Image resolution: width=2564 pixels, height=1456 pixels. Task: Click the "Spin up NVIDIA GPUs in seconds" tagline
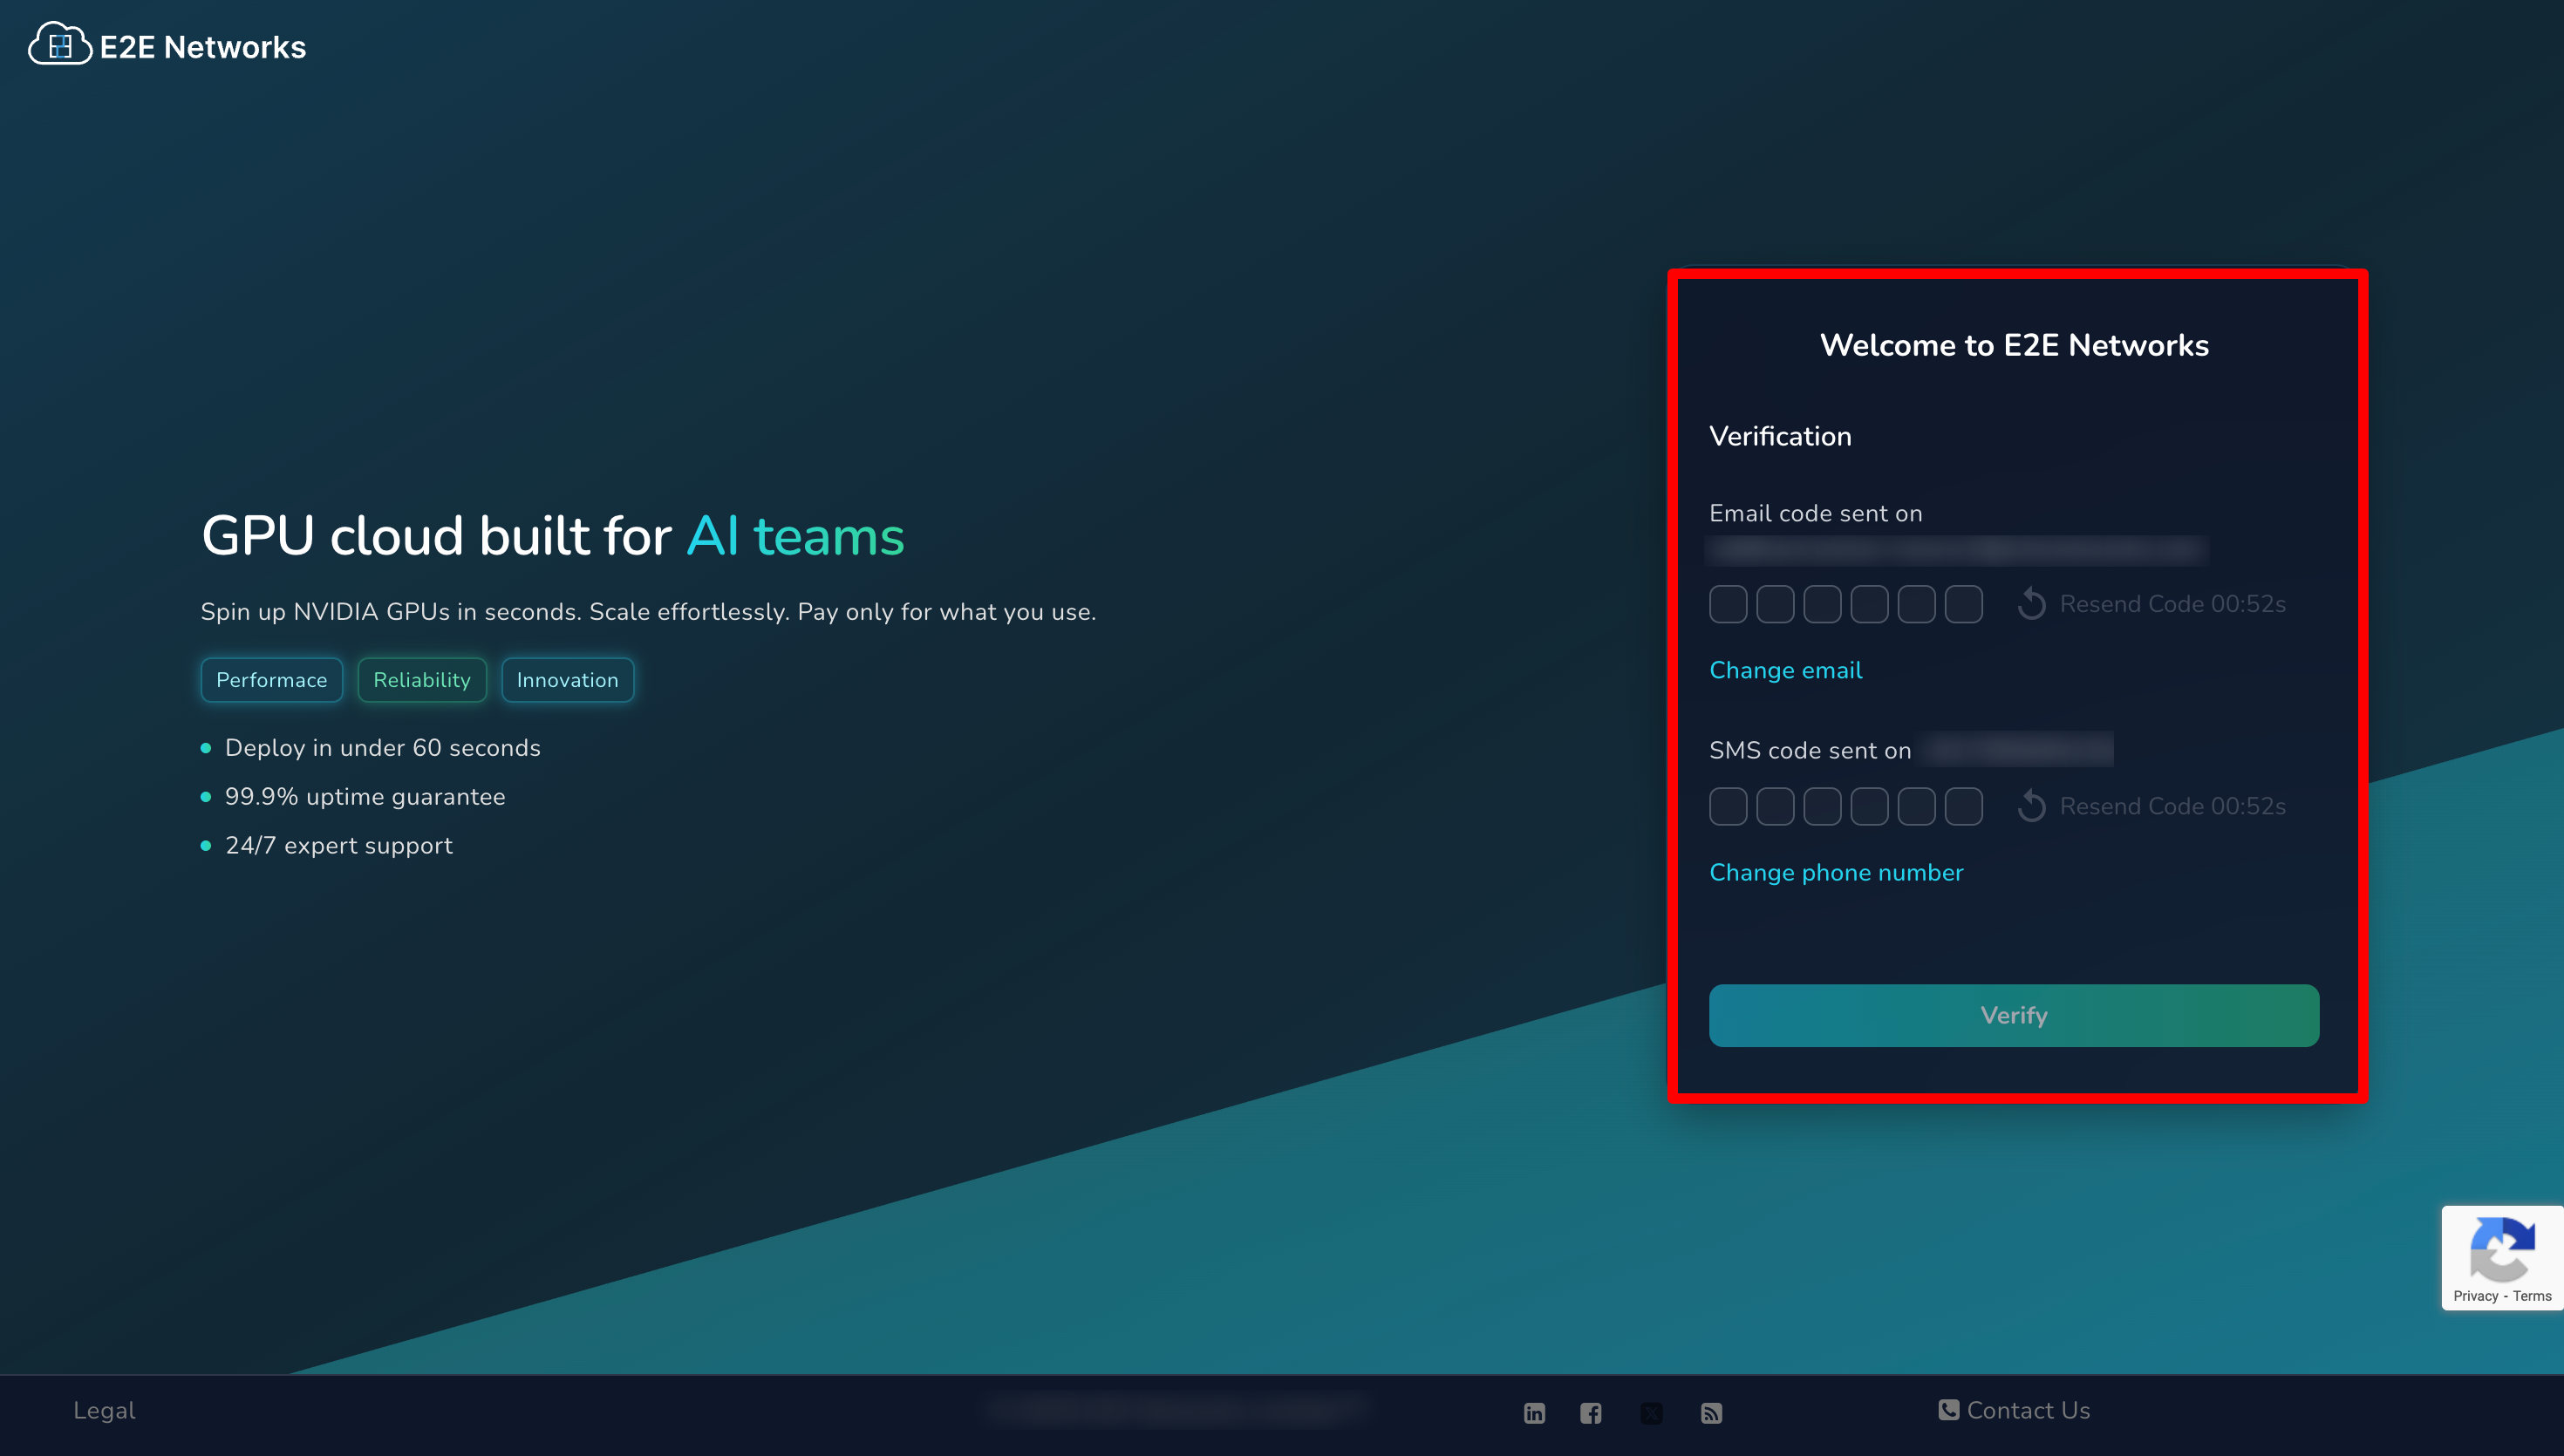(648, 612)
